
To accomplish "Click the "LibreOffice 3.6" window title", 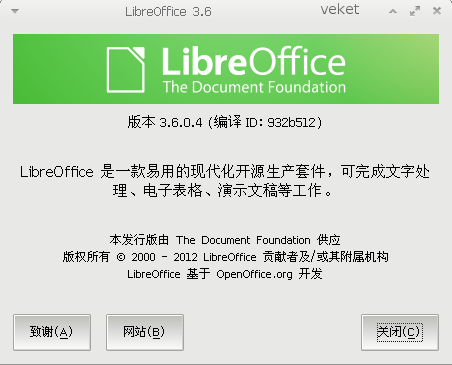I will pos(168,12).
